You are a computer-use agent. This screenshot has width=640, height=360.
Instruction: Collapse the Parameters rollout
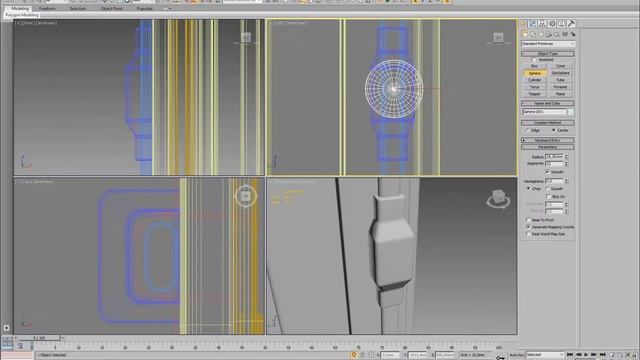coord(547,147)
